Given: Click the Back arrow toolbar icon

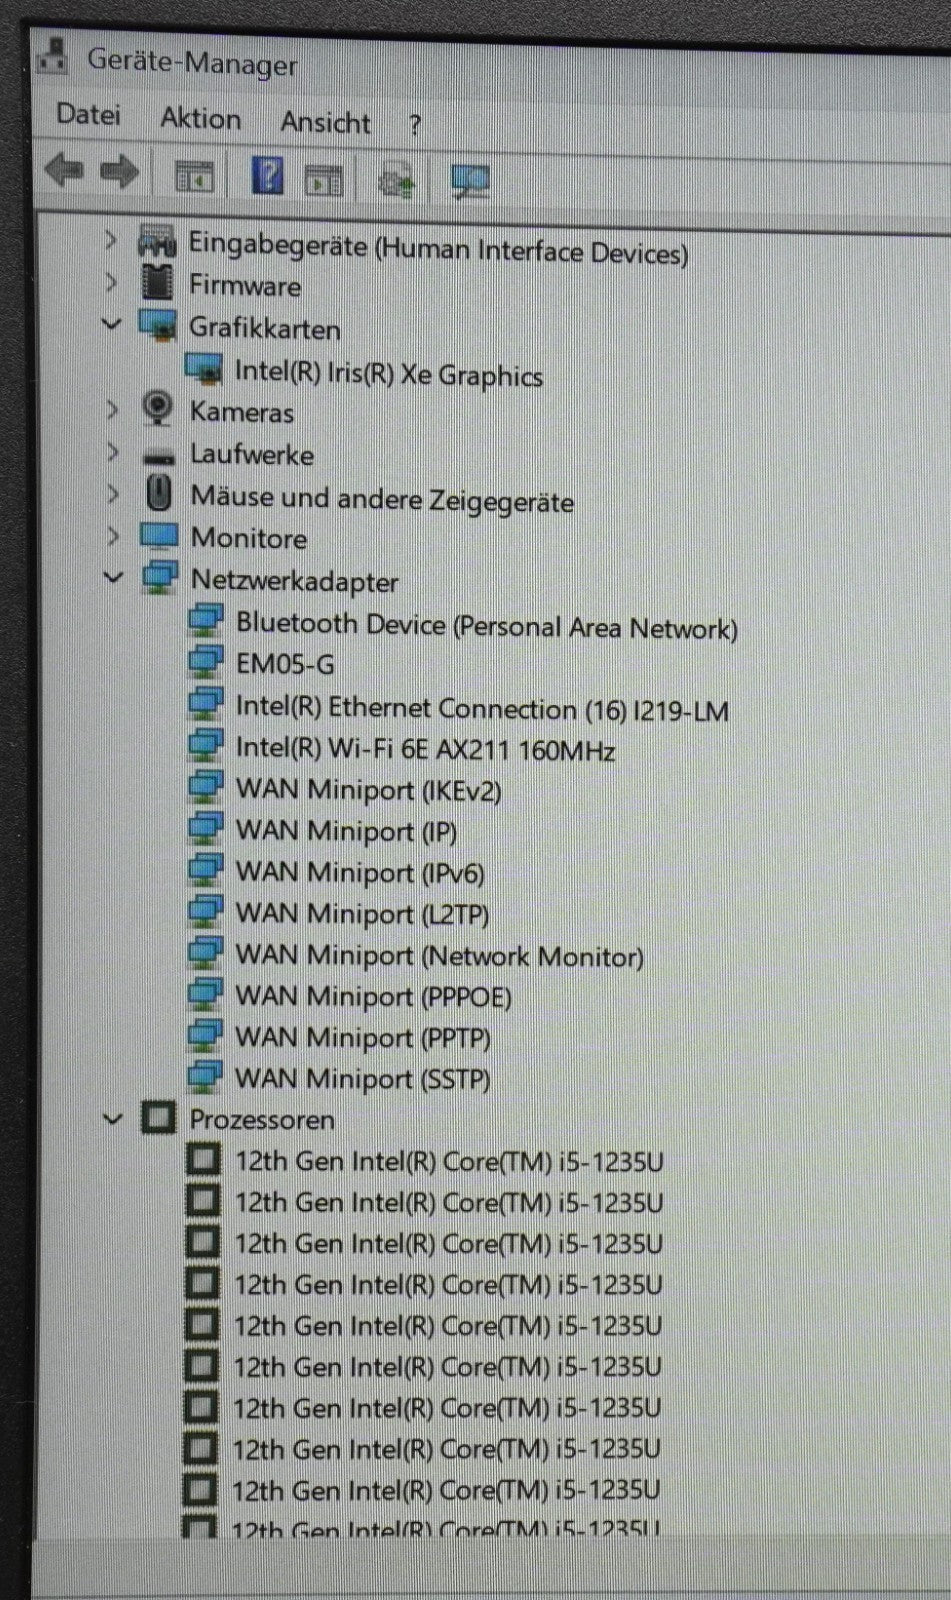Looking at the screenshot, I should tap(64, 170).
